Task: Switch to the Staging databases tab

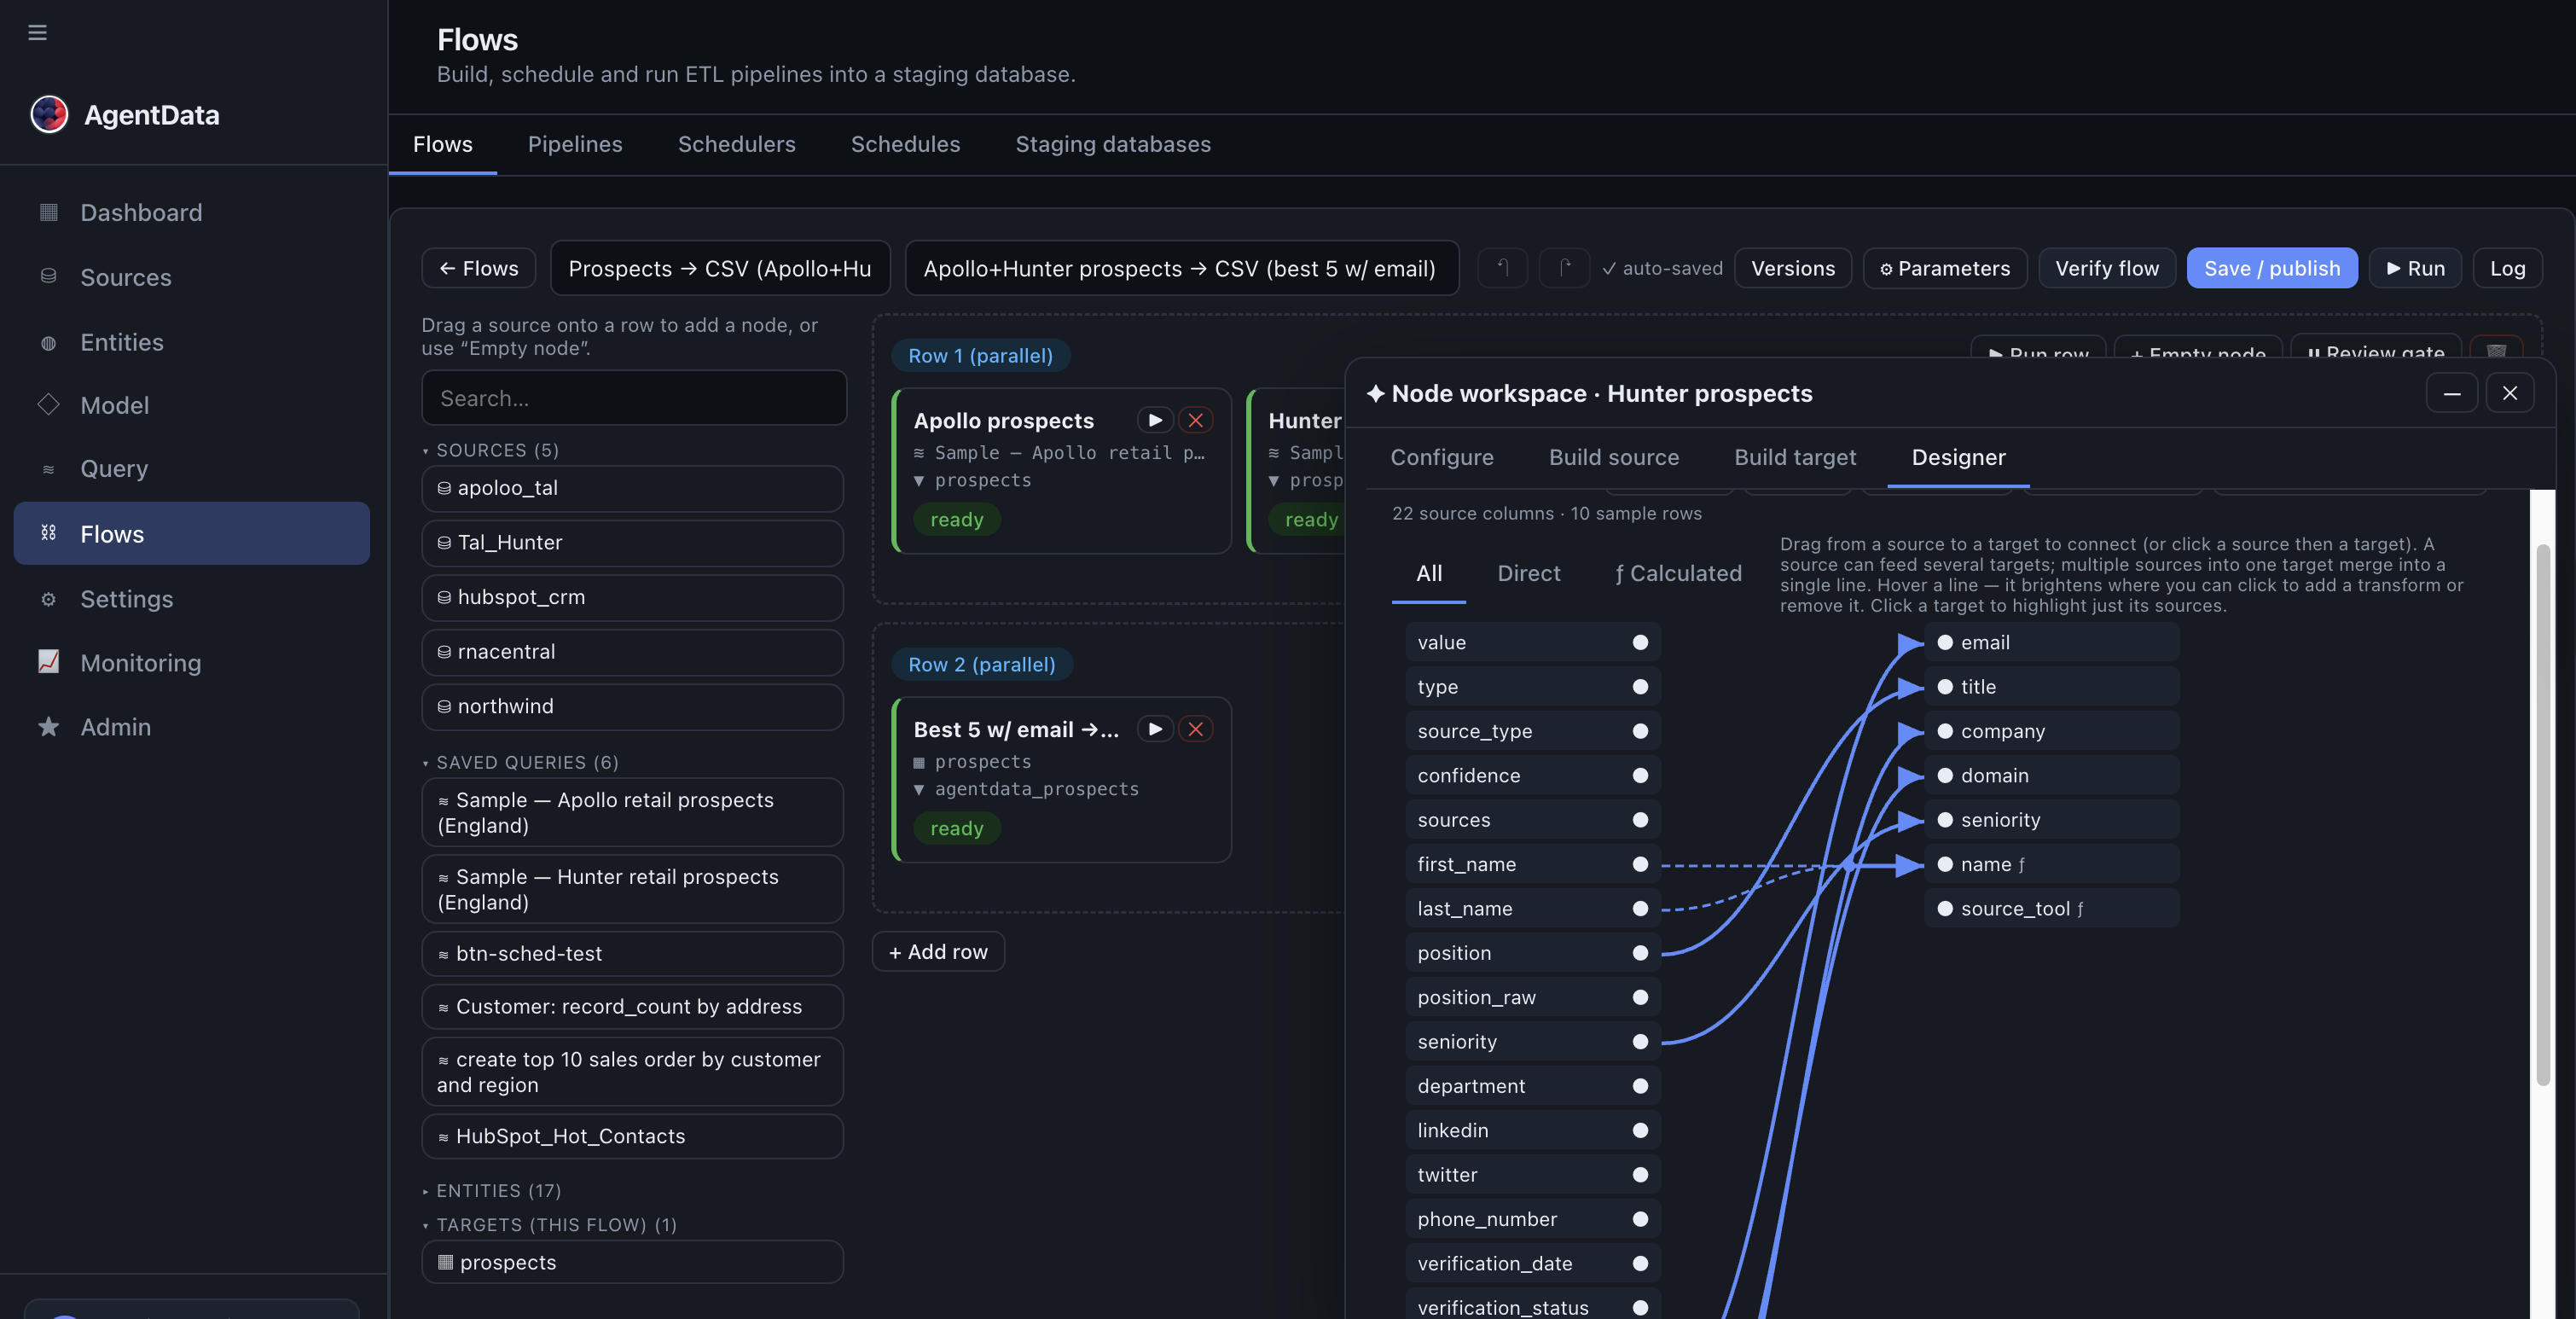Action: pos(1113,144)
